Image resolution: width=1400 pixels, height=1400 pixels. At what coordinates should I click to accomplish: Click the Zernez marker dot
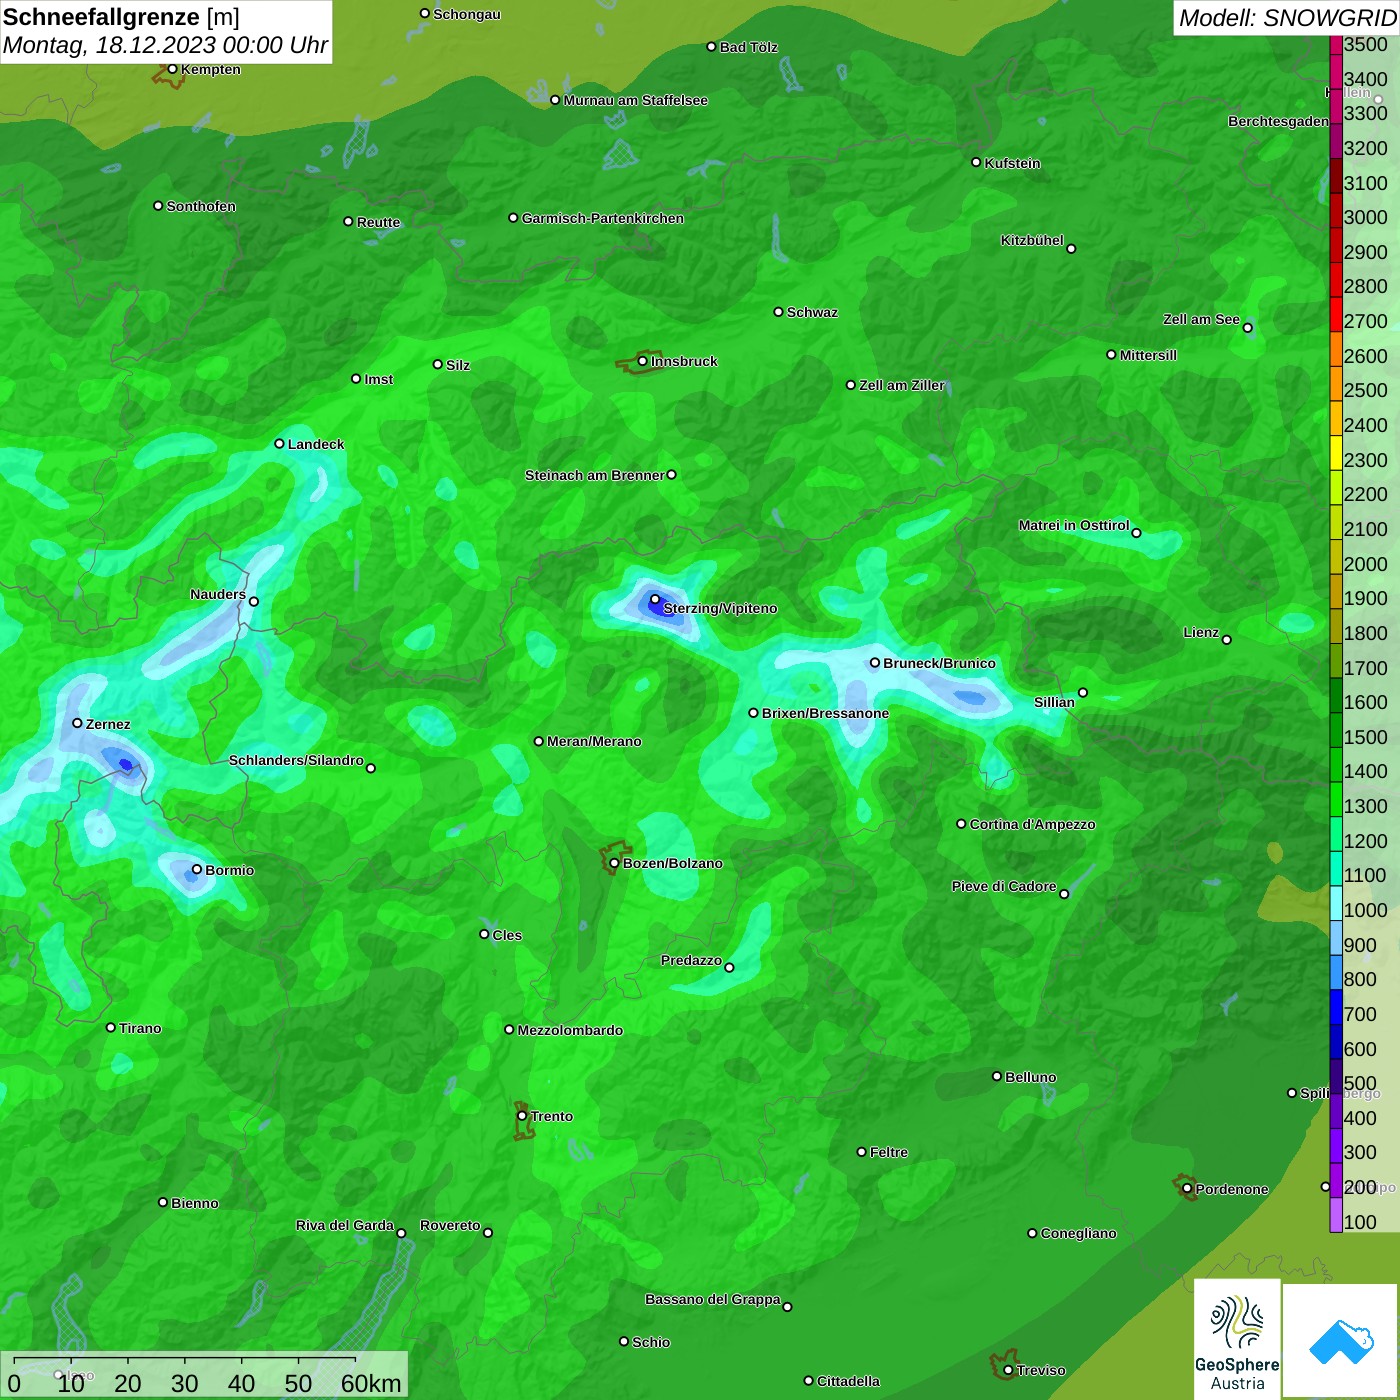click(77, 723)
